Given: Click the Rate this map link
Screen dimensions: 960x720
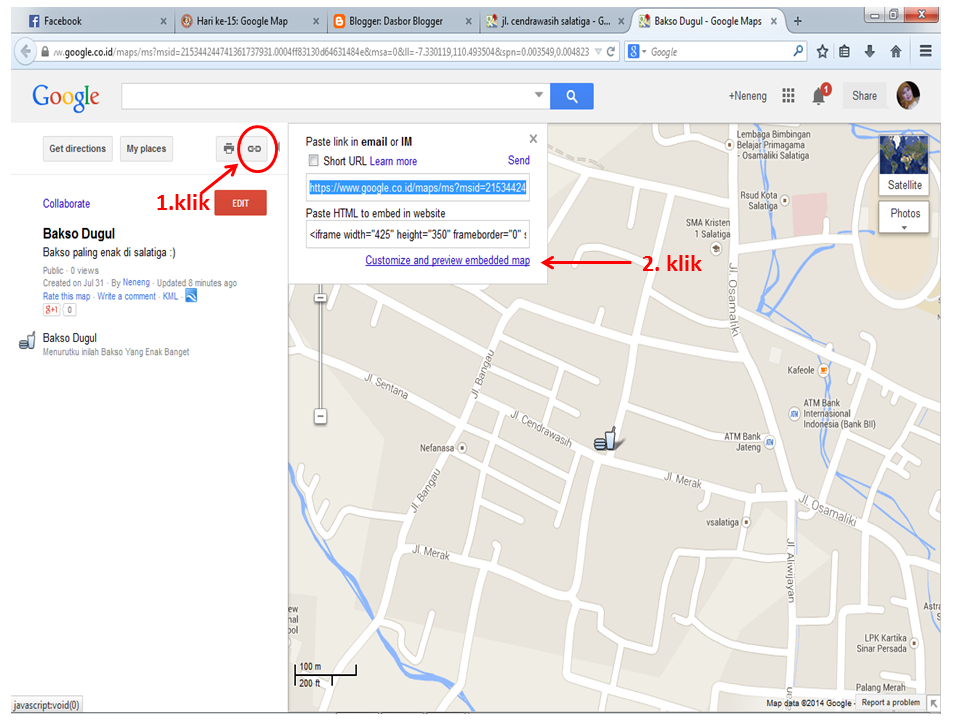Looking at the screenshot, I should [66, 296].
